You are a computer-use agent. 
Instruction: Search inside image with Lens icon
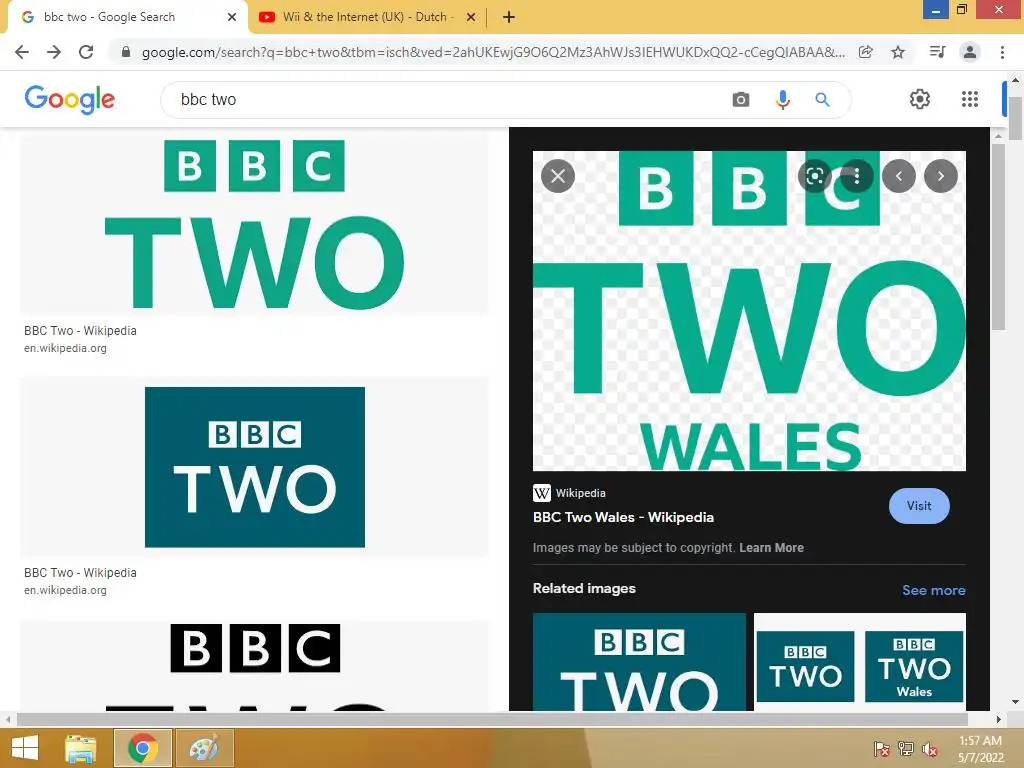(x=814, y=176)
